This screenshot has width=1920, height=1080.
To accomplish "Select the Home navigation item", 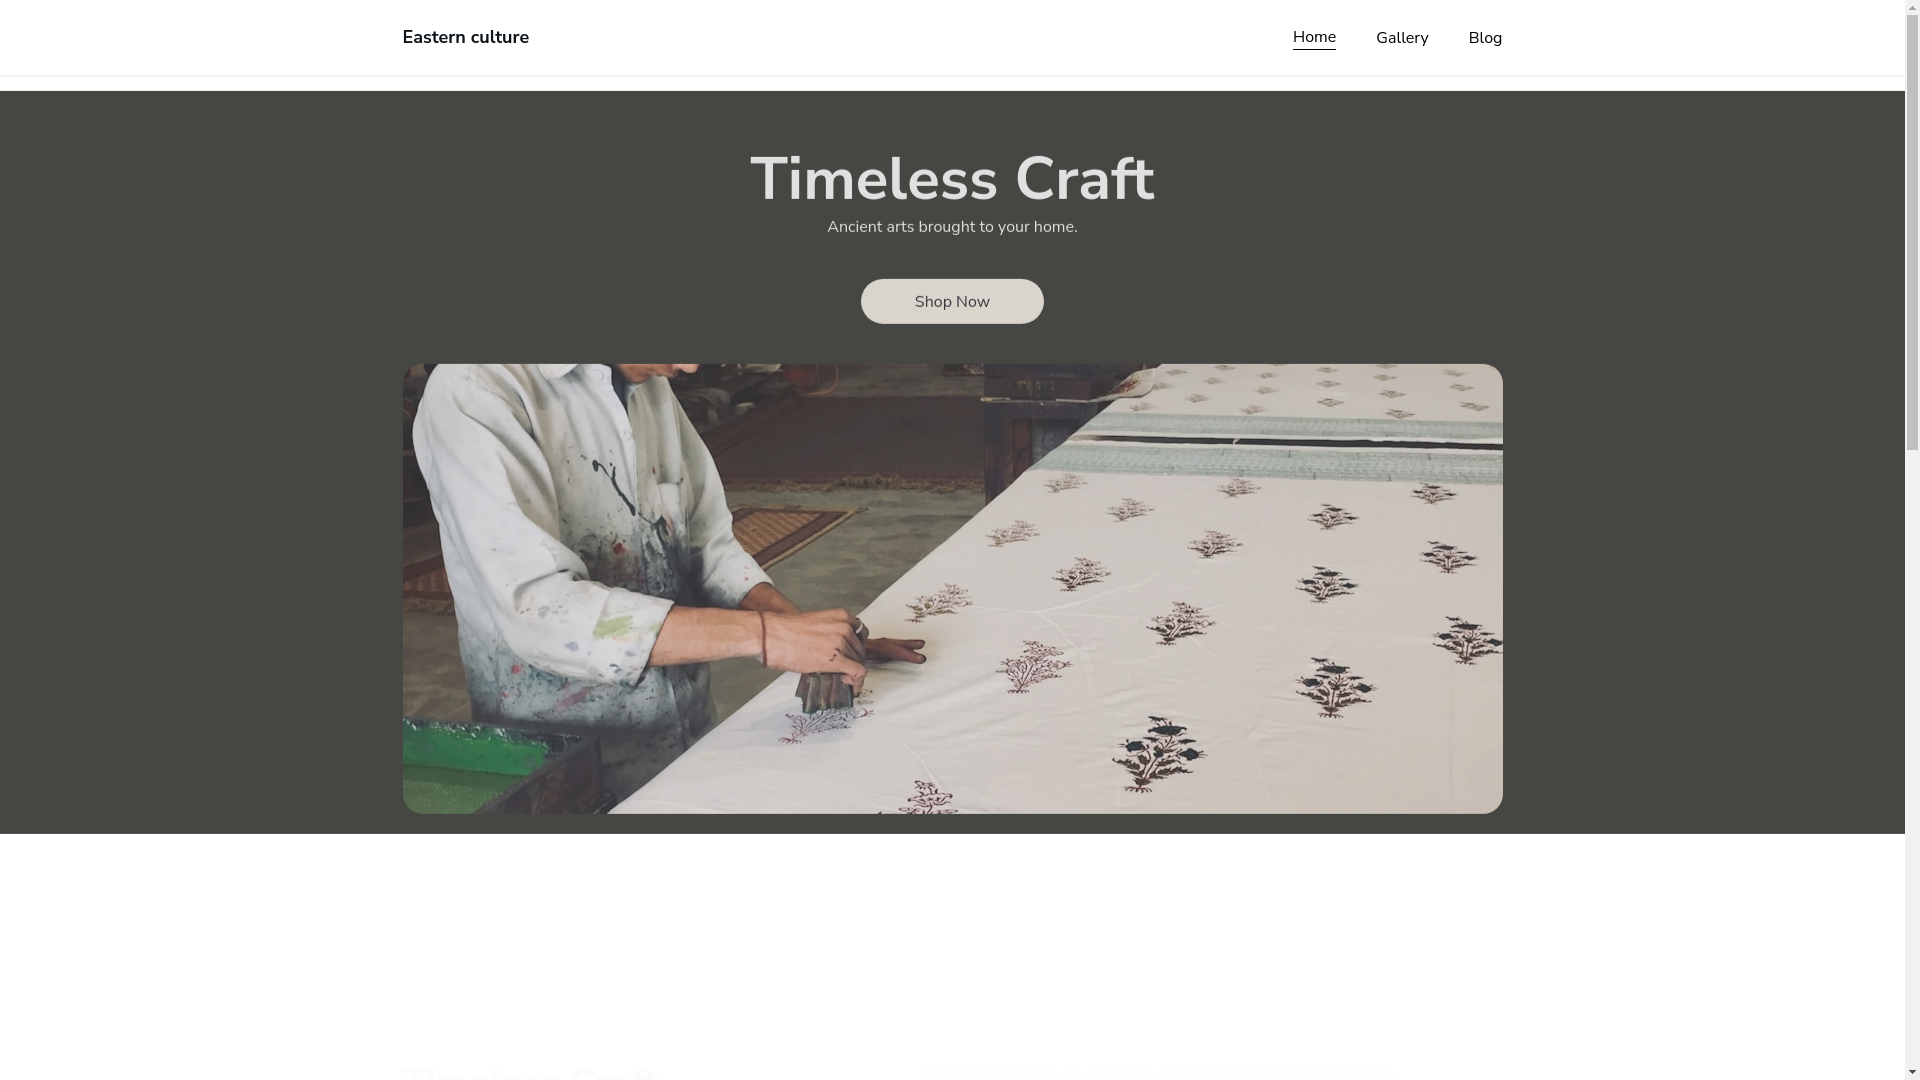I will (x=1314, y=37).
